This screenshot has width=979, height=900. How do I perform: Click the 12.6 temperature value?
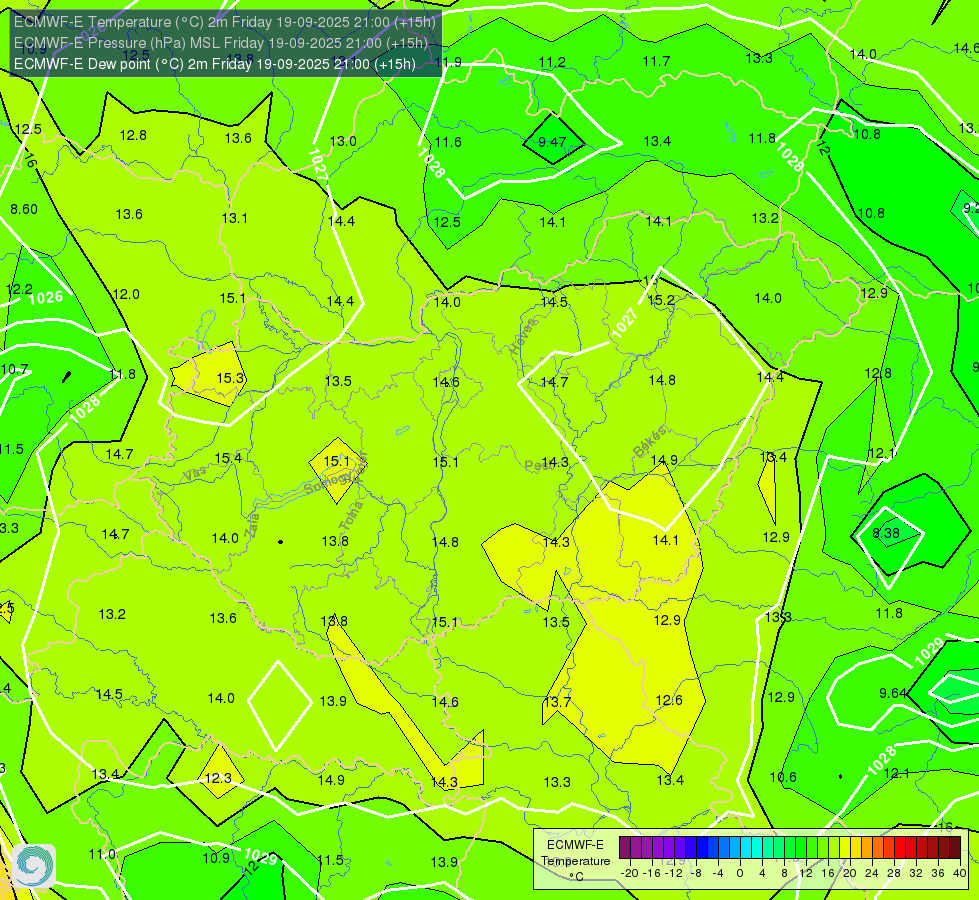669,700
